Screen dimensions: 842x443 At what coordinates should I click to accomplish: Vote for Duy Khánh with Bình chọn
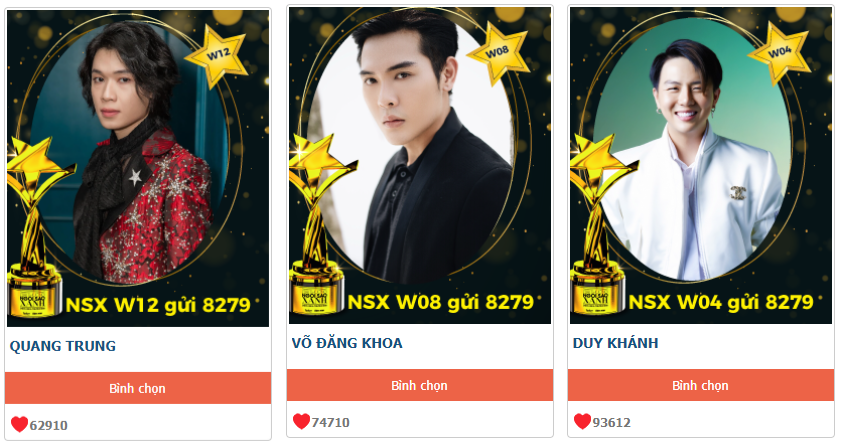(x=701, y=386)
